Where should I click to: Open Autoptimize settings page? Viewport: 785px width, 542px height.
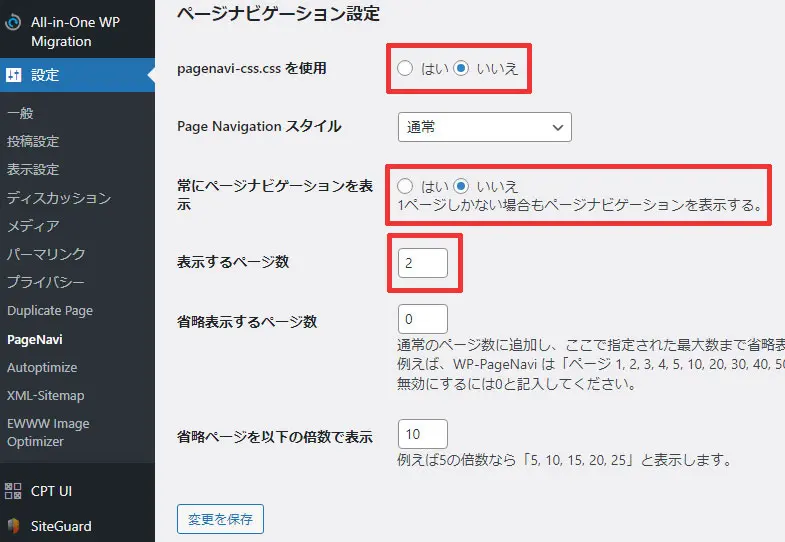(42, 367)
